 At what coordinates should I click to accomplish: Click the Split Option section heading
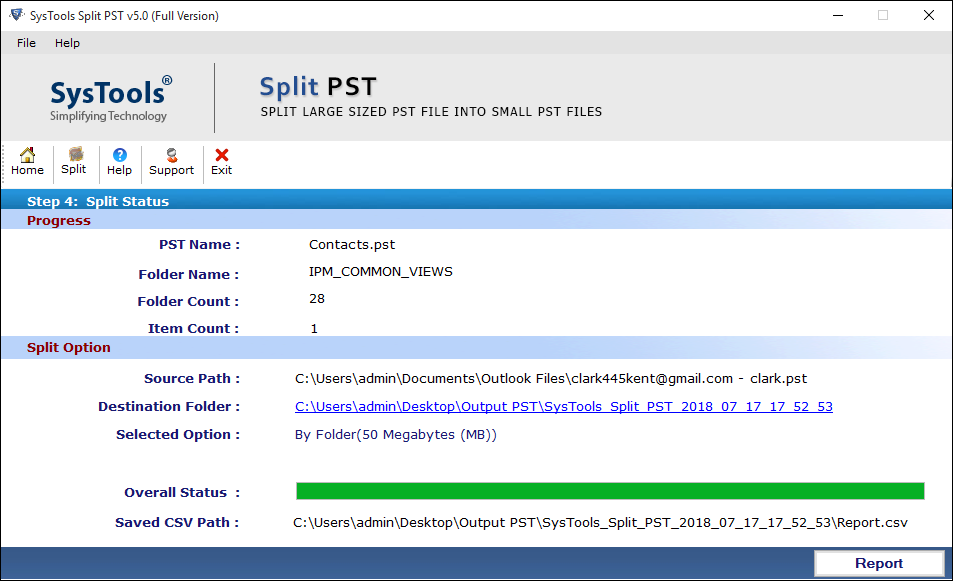69,348
